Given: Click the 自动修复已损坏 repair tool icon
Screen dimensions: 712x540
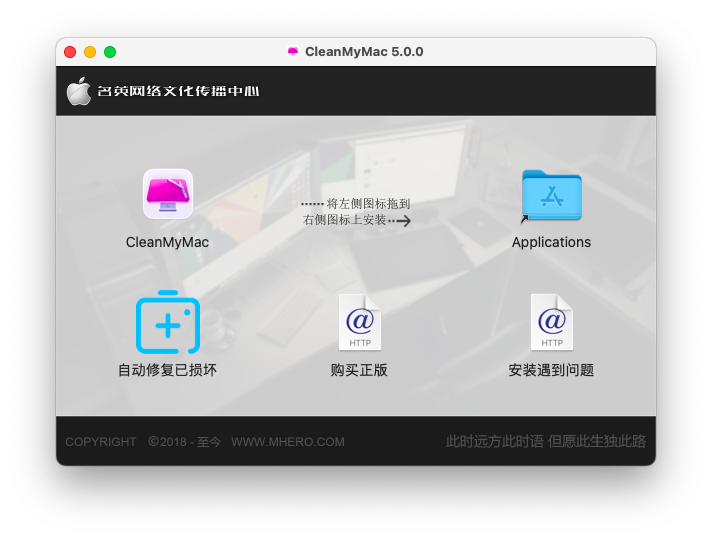Looking at the screenshot, I should [168, 322].
